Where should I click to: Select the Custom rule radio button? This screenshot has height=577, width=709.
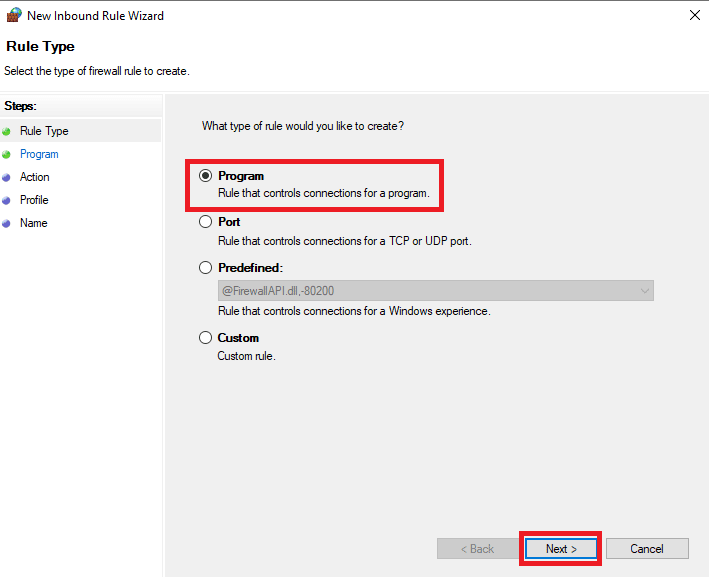(x=205, y=338)
